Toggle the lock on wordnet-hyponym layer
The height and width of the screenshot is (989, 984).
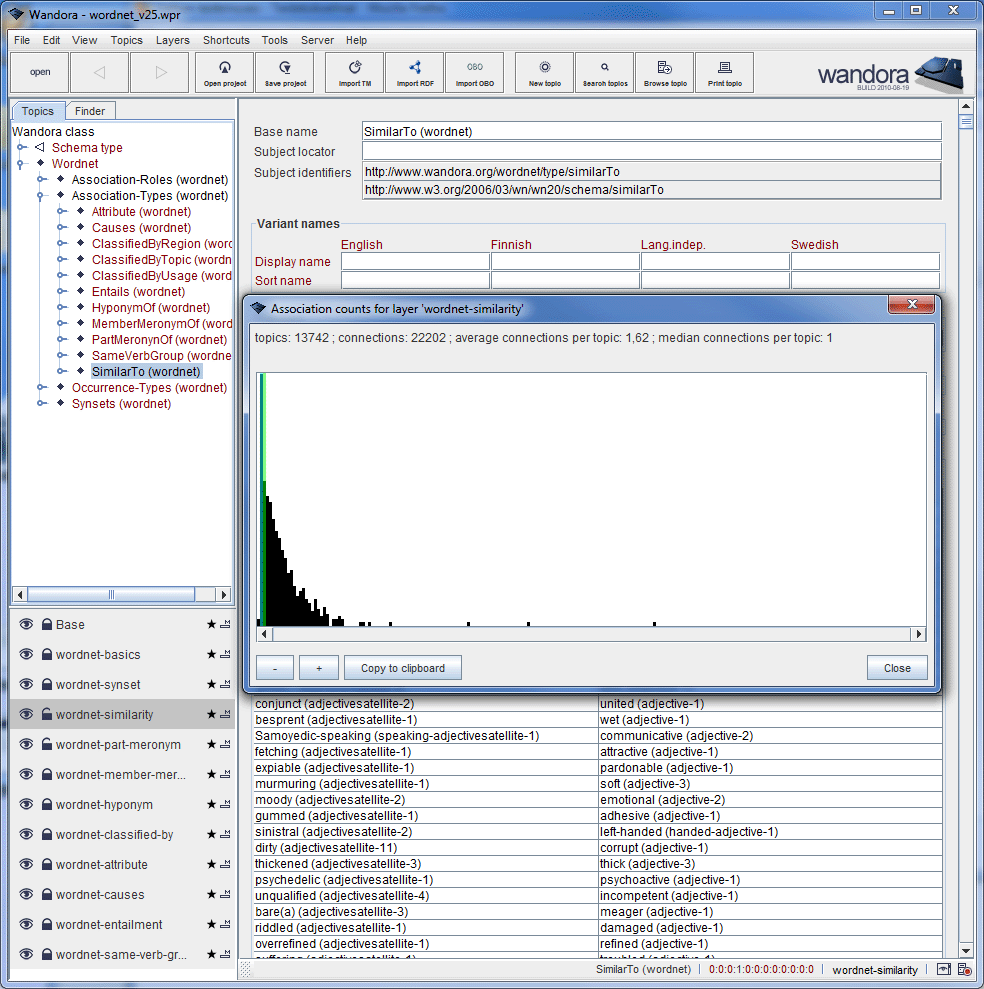[49, 804]
